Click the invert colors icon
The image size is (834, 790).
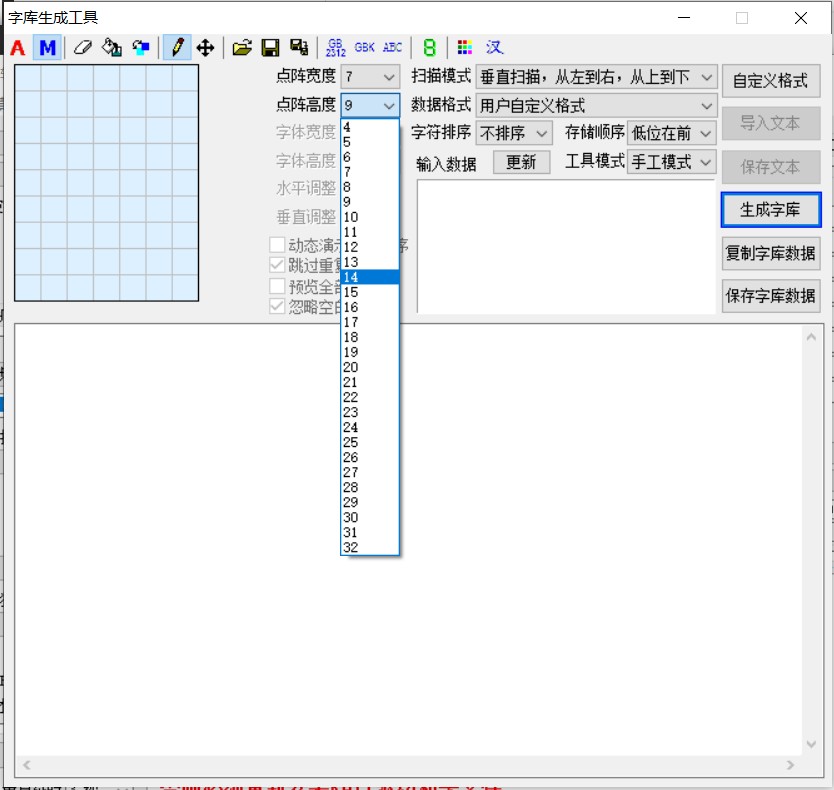pyautogui.click(x=141, y=48)
